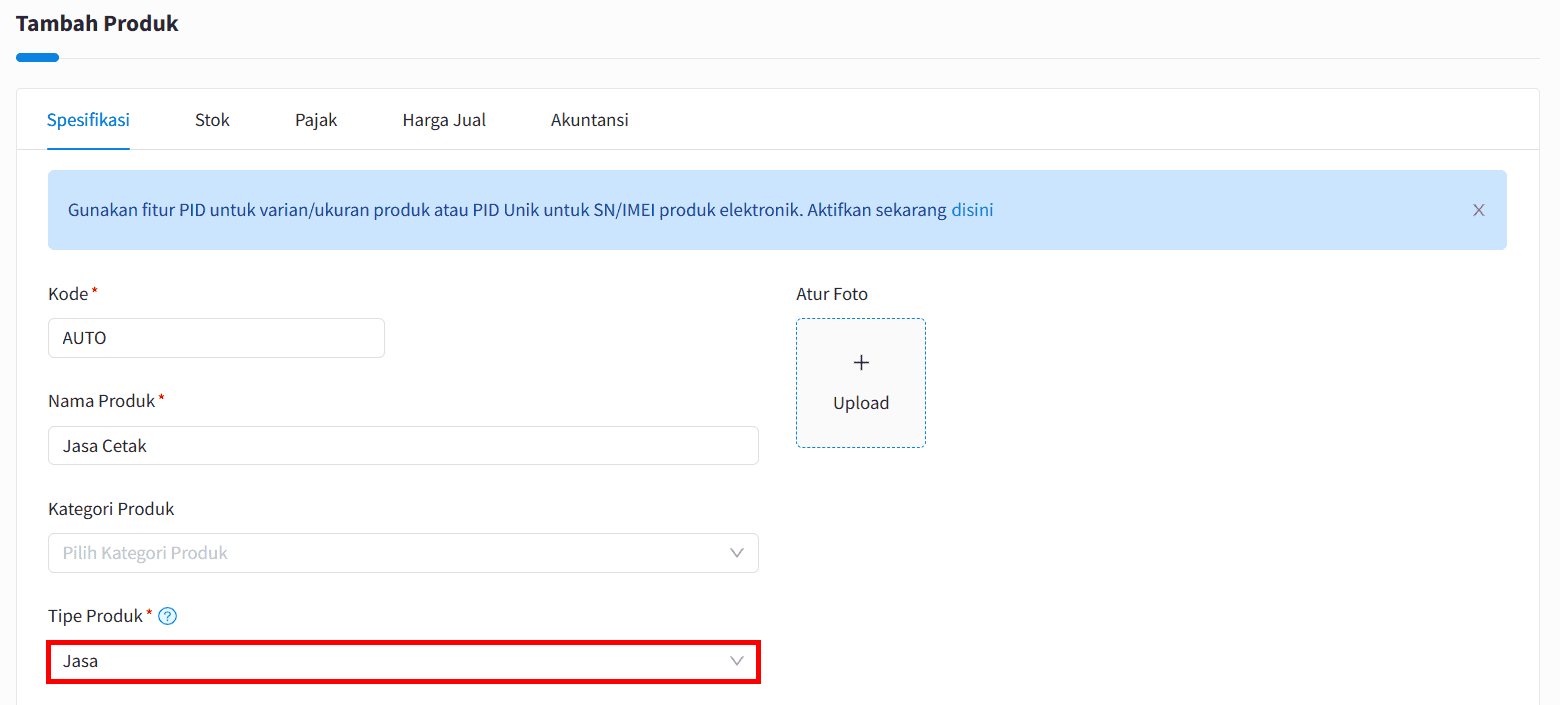1560x705 pixels.
Task: Click the Upload text in the photo box
Action: (x=861, y=403)
